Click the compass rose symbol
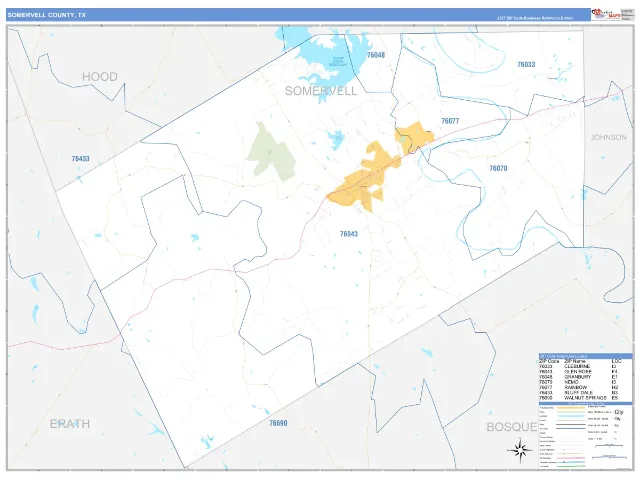640x480 pixels. tap(520, 450)
